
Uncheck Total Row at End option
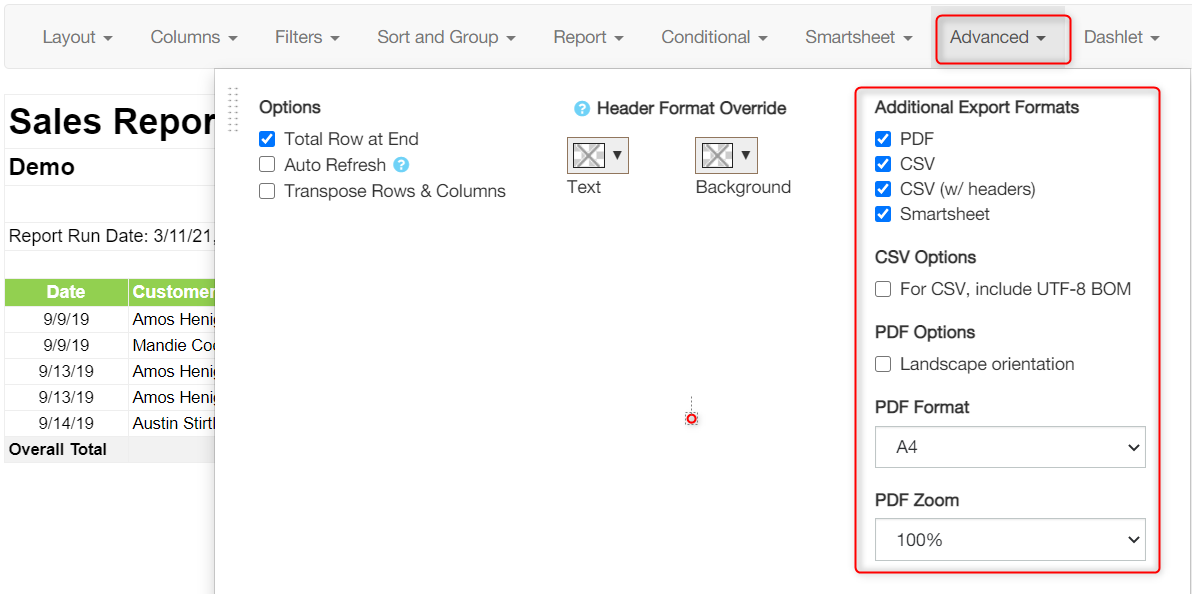click(267, 139)
